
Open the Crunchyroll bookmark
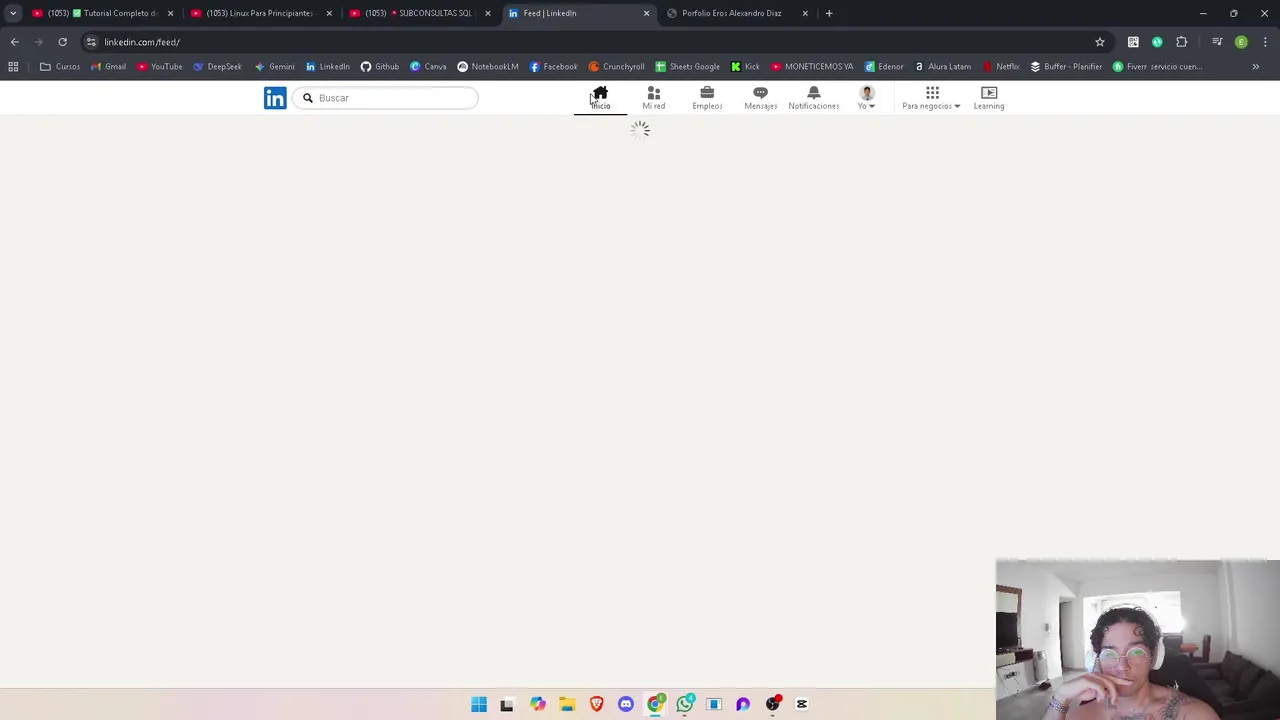616,67
